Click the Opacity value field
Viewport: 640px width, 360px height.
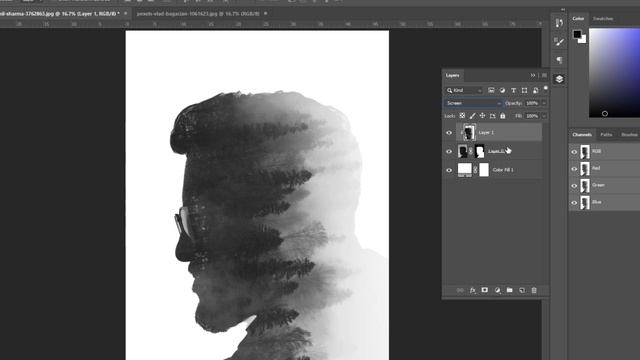[x=532, y=103]
